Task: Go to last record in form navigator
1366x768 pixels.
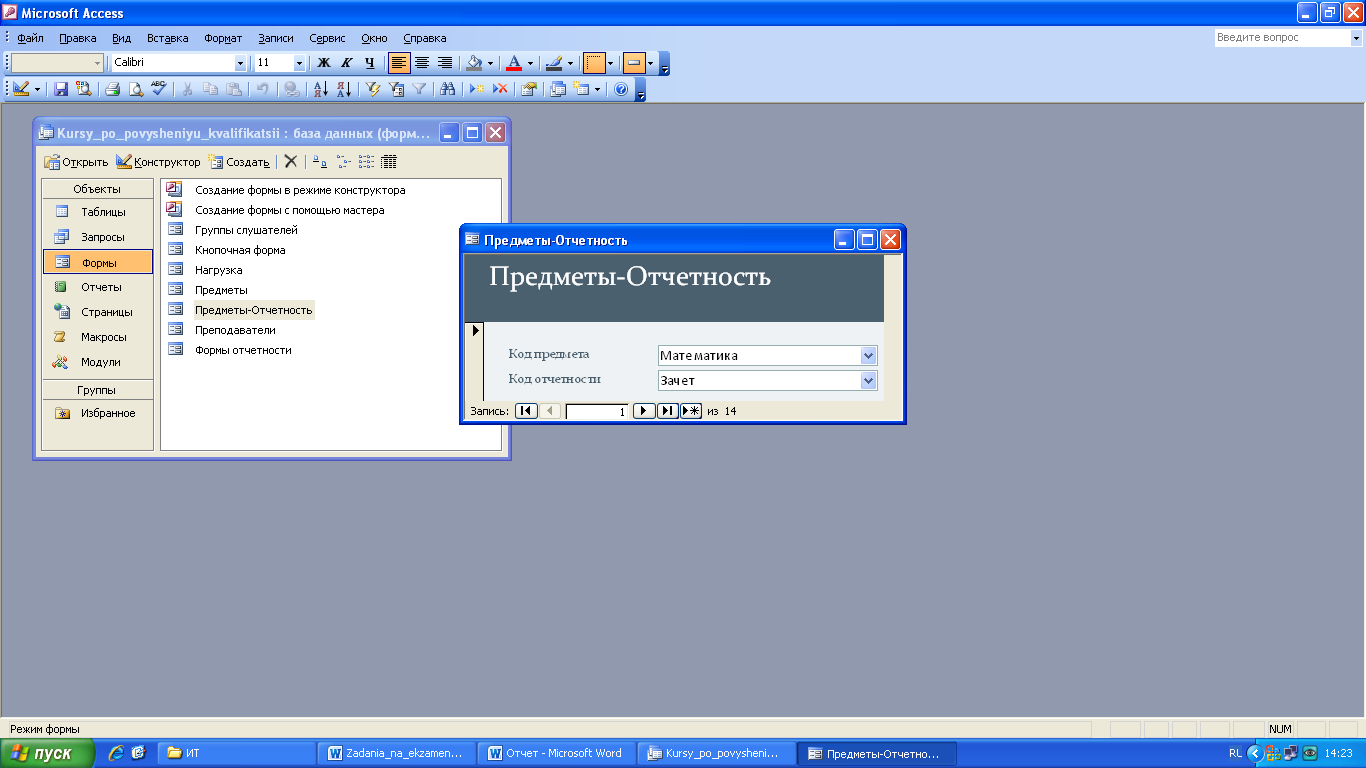Action: (x=668, y=411)
